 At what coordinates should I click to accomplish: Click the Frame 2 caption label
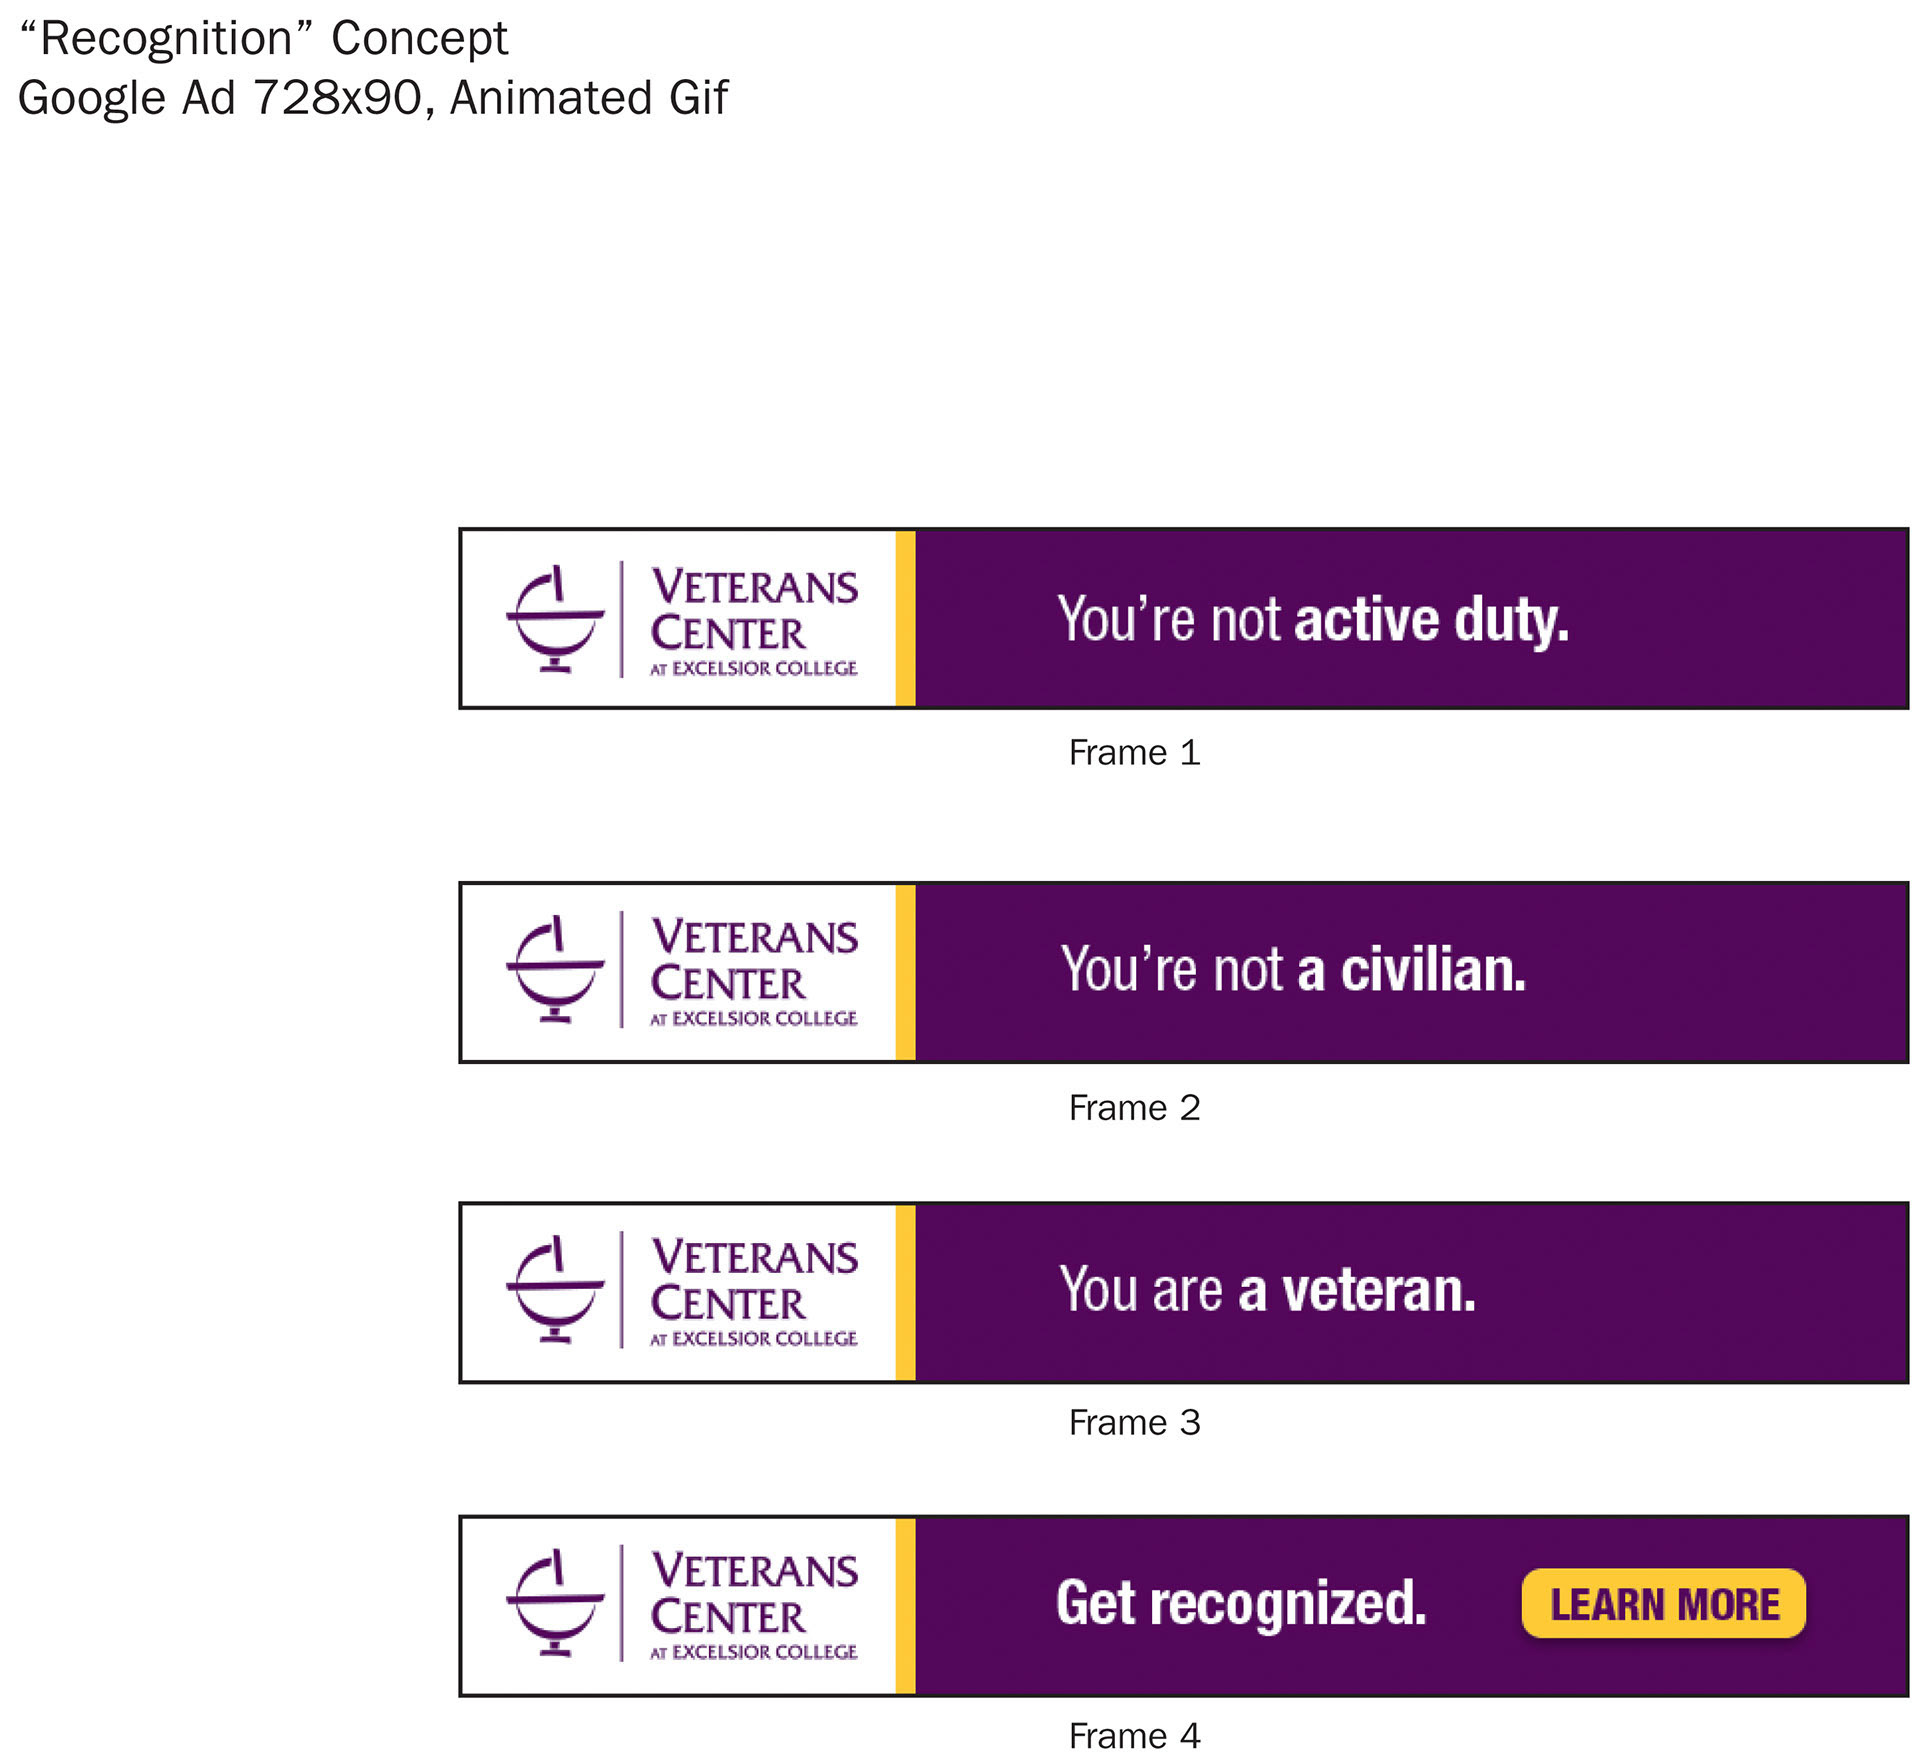click(1134, 1108)
